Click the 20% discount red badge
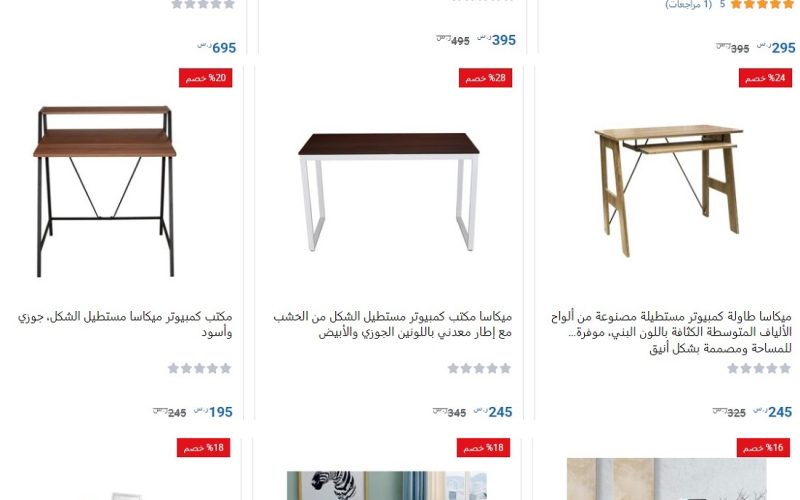 (x=206, y=78)
